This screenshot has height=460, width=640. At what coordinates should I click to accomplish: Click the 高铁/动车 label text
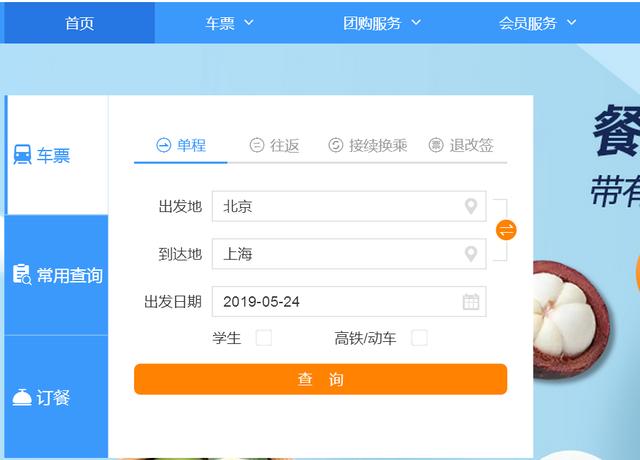[365, 338]
